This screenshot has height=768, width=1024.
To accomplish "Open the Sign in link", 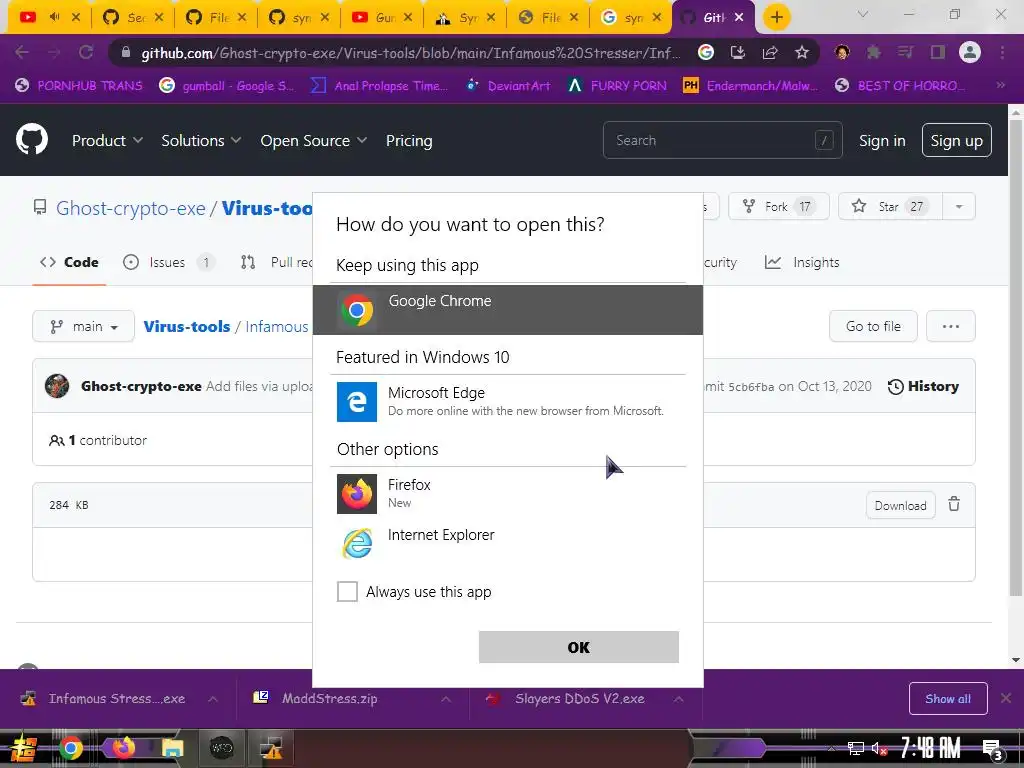I will [882, 140].
